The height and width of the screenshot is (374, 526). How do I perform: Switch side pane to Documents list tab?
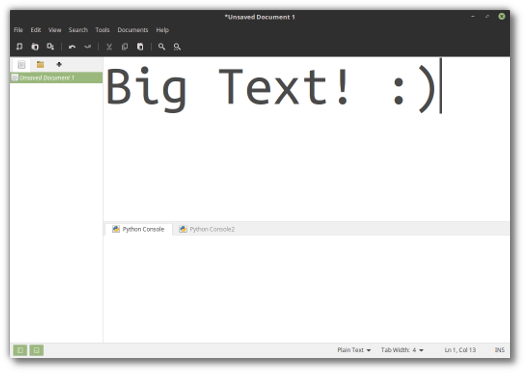click(x=21, y=64)
